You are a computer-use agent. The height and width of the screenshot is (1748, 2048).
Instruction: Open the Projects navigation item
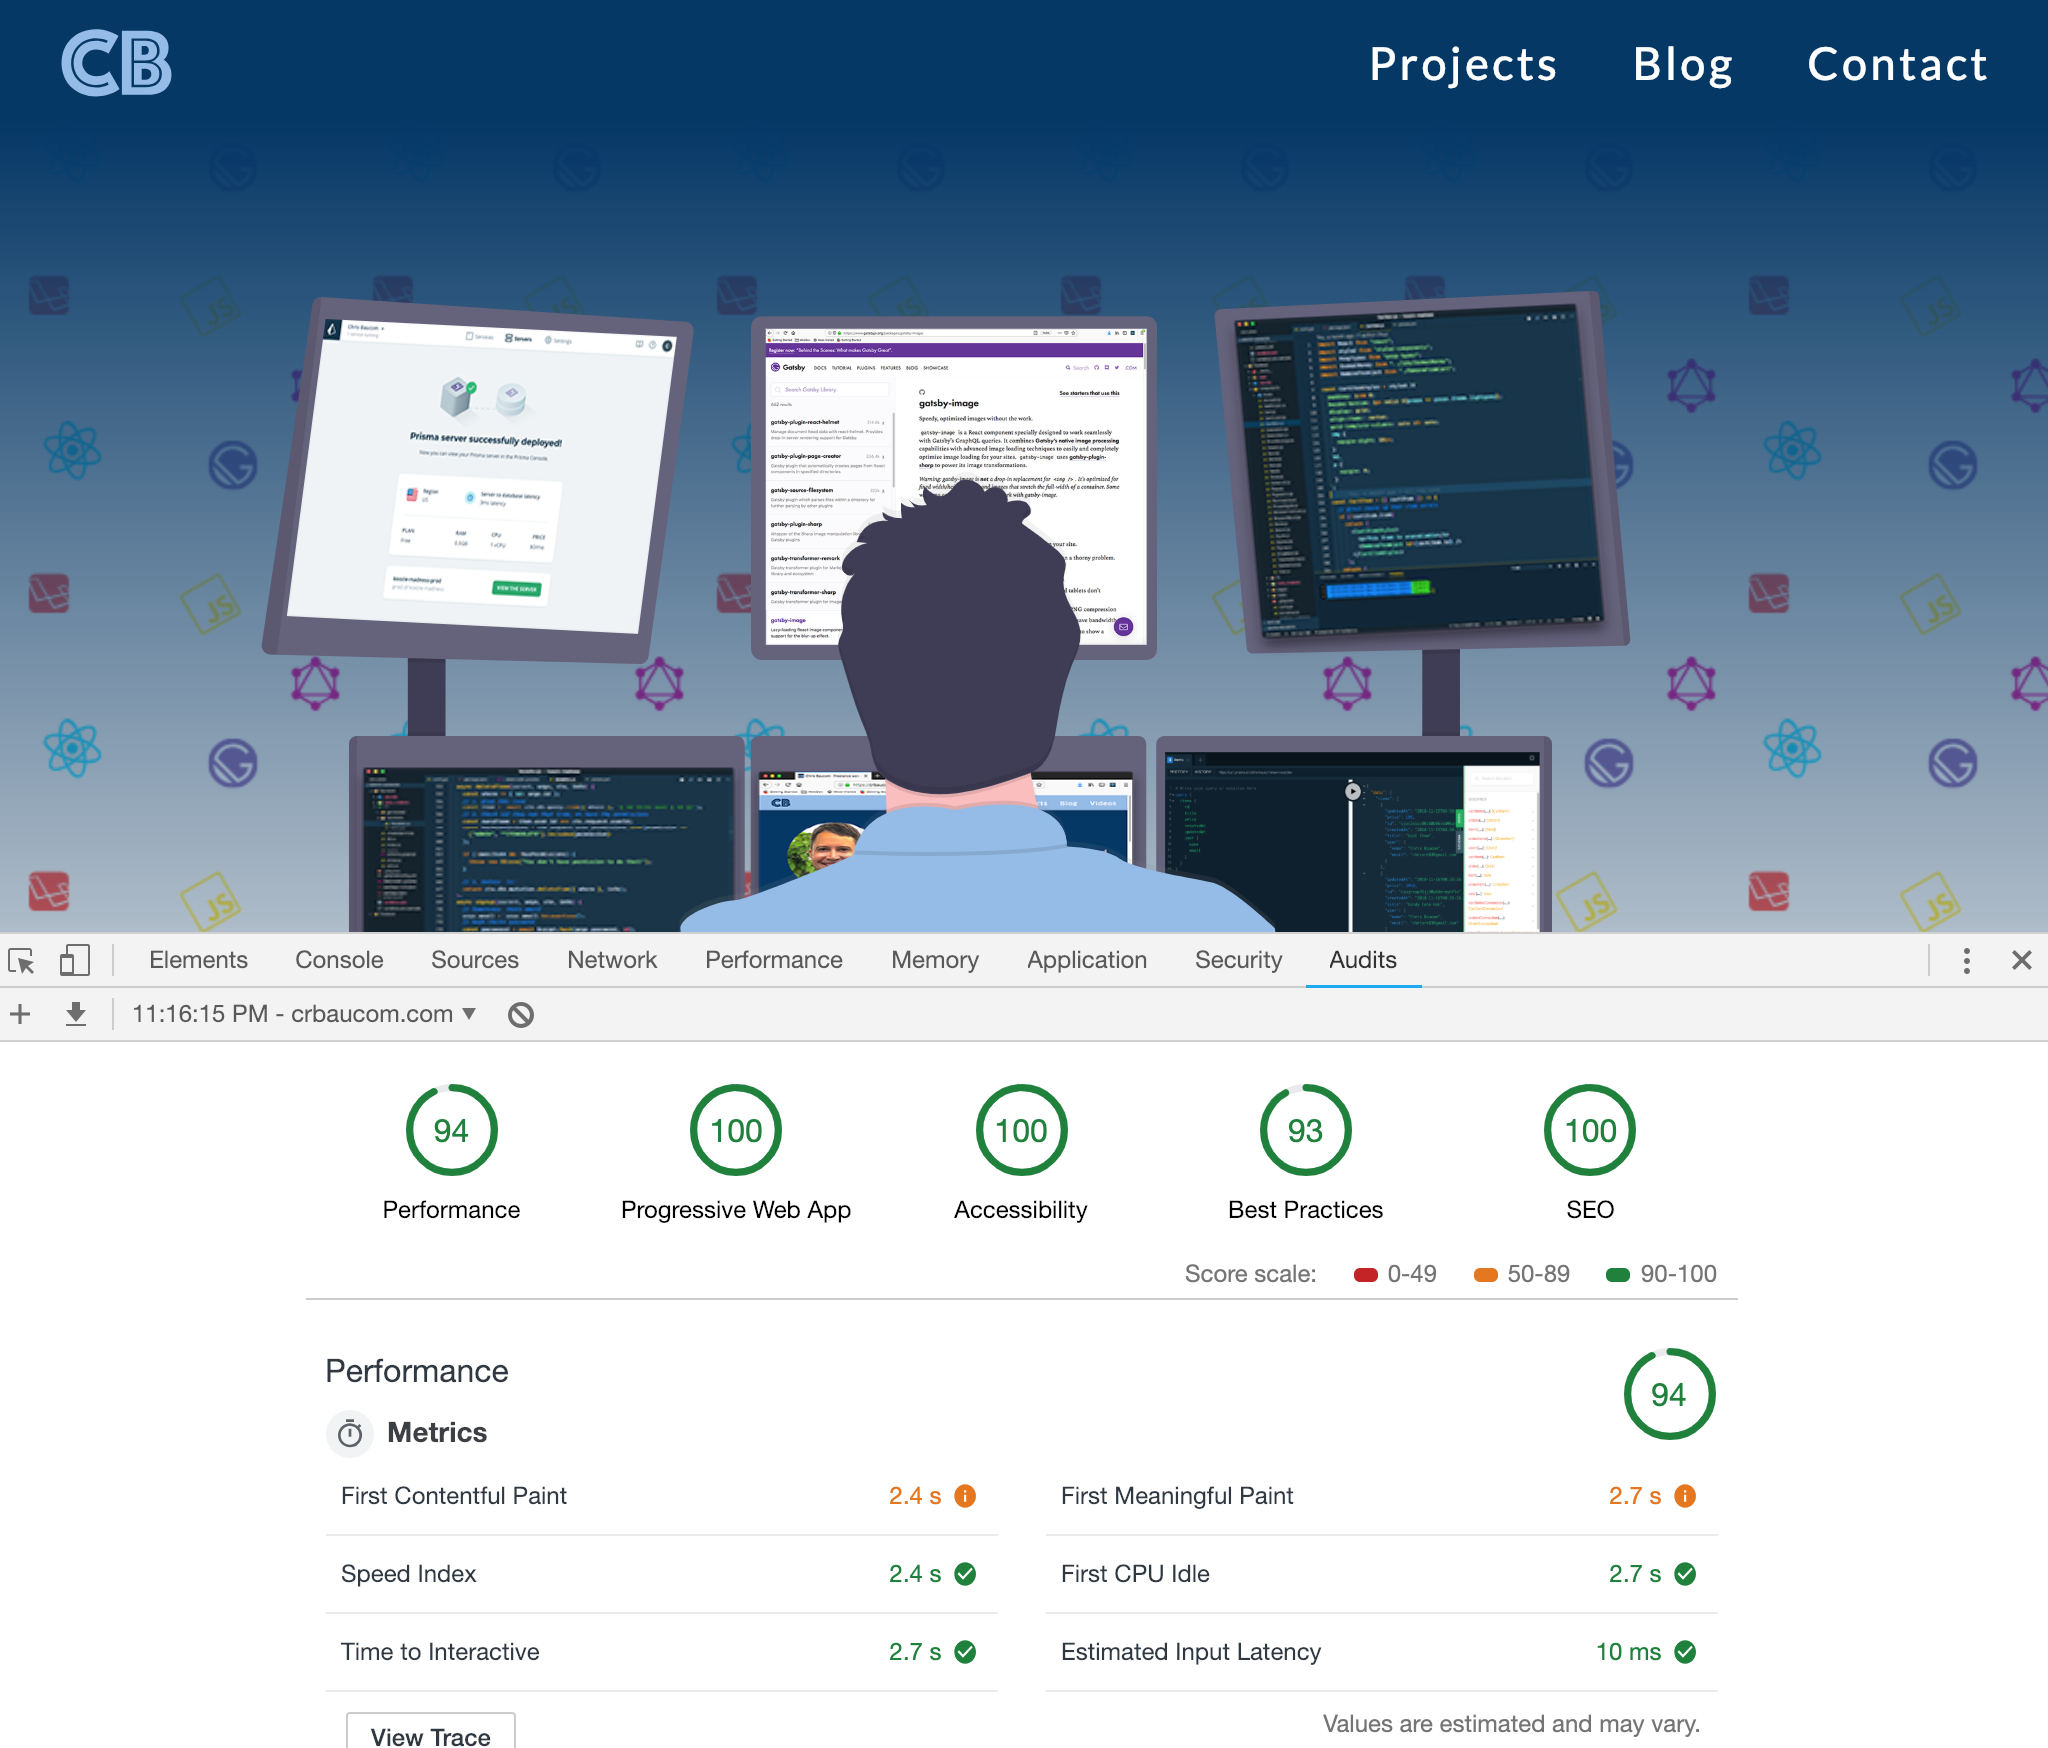[1463, 64]
